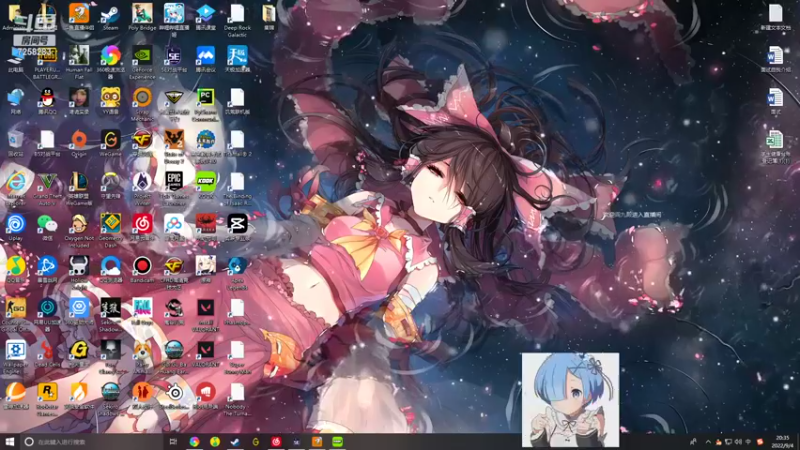Launch Project Winter
The height and width of the screenshot is (450, 800).
pyautogui.click(x=142, y=188)
